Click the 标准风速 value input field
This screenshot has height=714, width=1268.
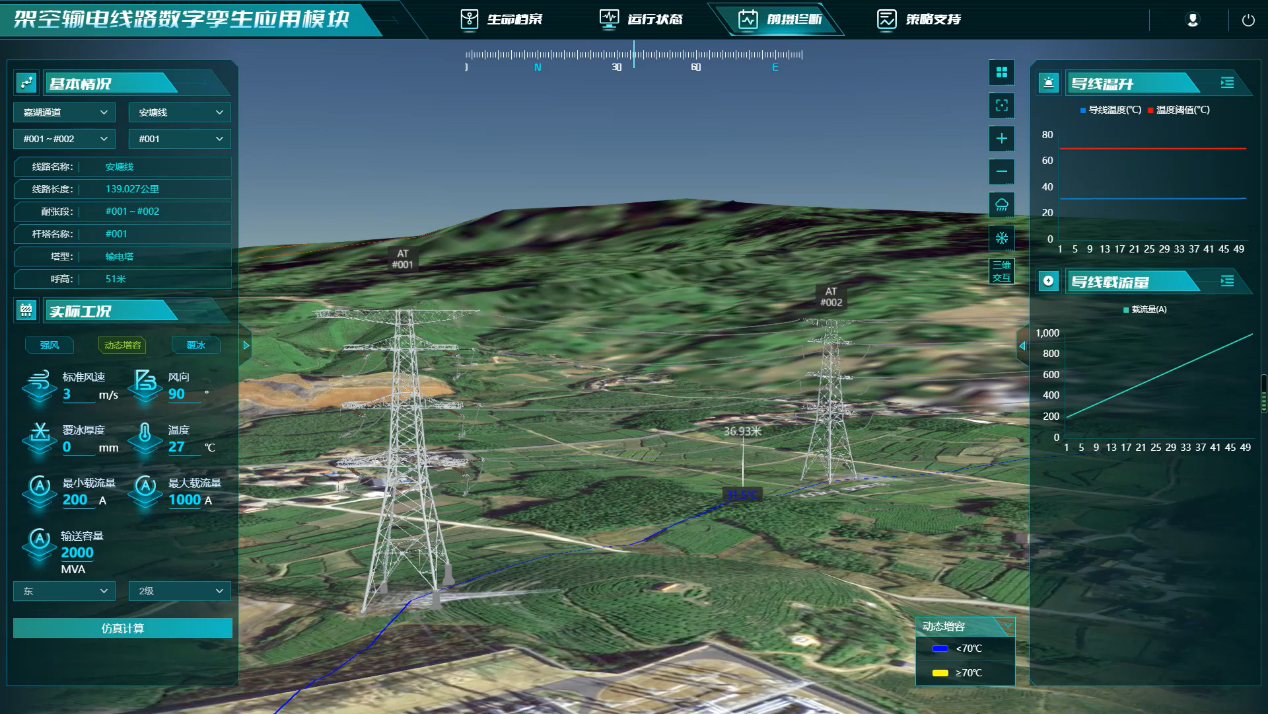(78, 394)
